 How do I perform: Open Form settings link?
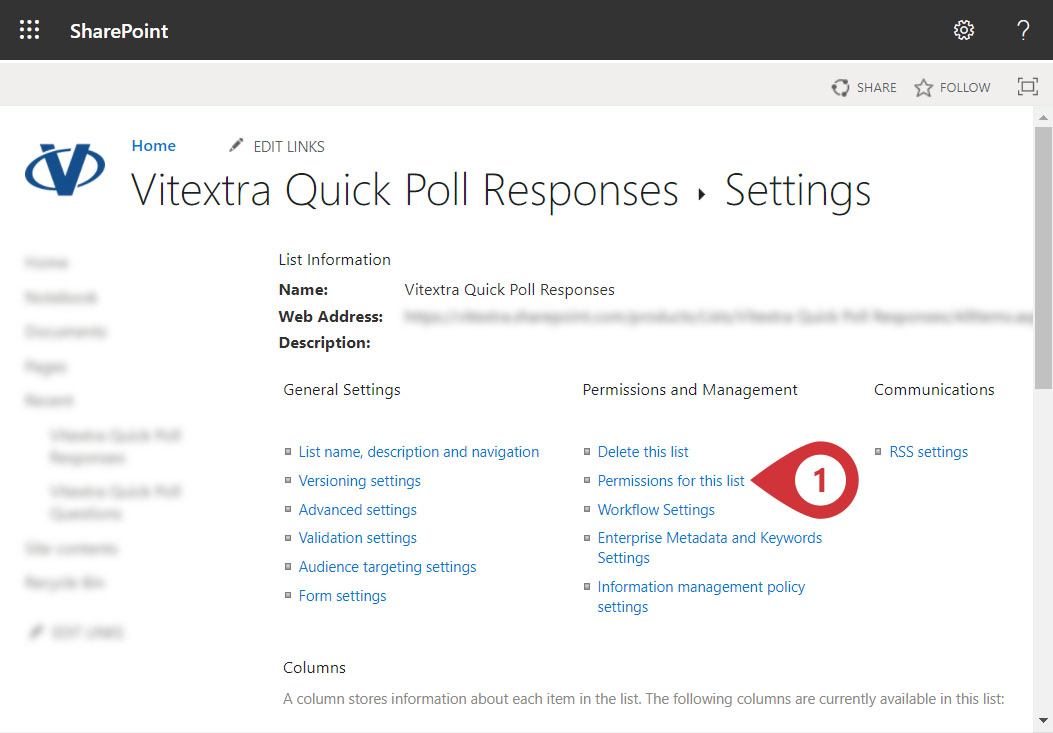tap(342, 596)
